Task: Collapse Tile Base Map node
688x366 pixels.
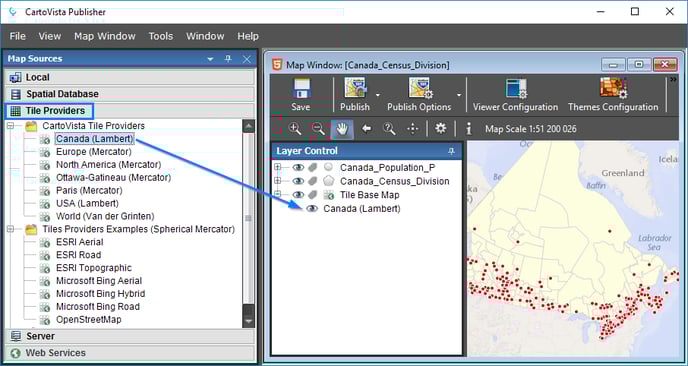Action: (277, 194)
